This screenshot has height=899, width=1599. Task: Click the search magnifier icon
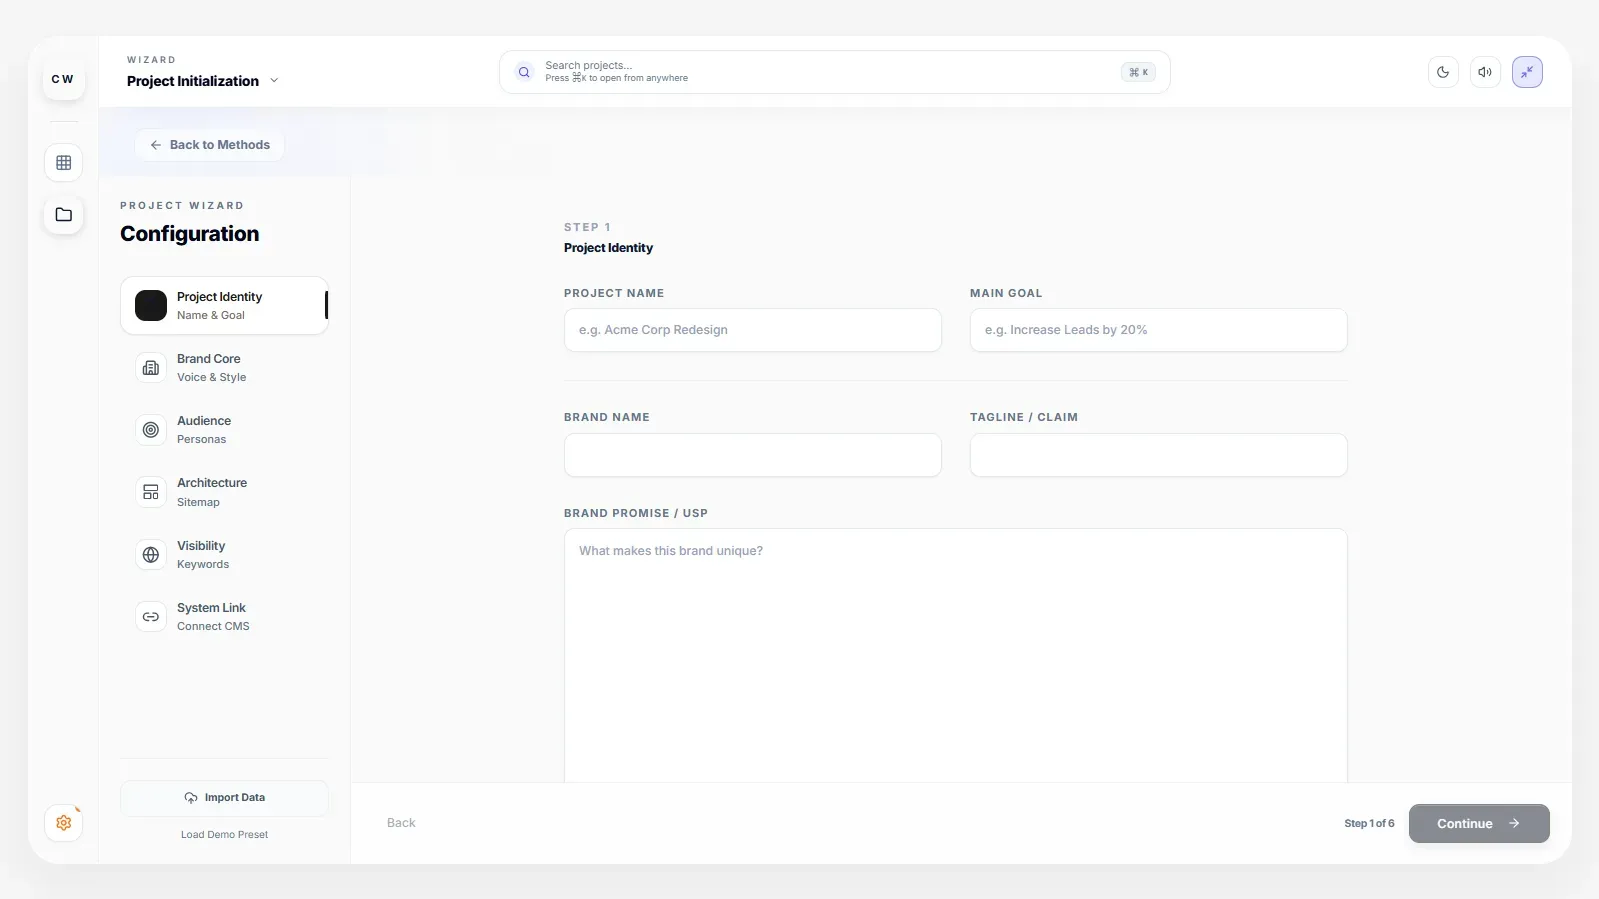(x=524, y=72)
